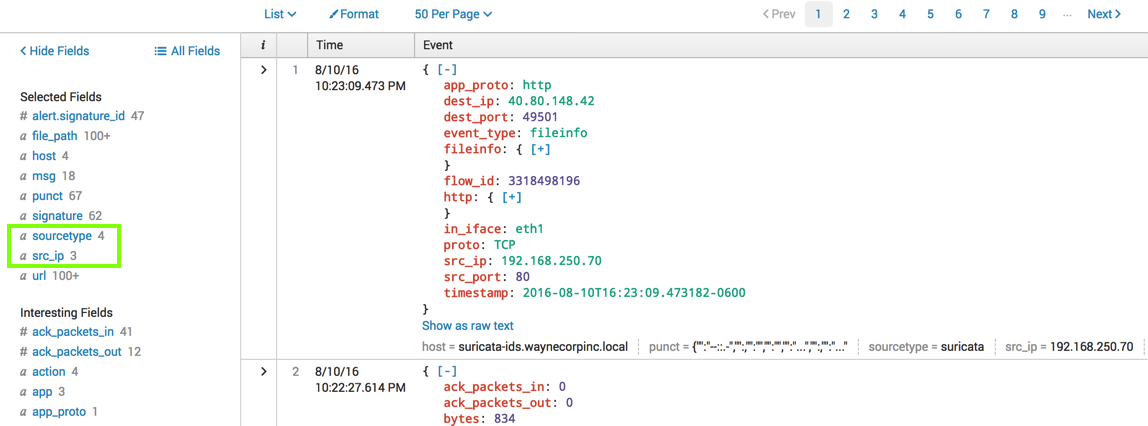Click the Time column header
This screenshot has width=1148, height=426.
(x=330, y=45)
